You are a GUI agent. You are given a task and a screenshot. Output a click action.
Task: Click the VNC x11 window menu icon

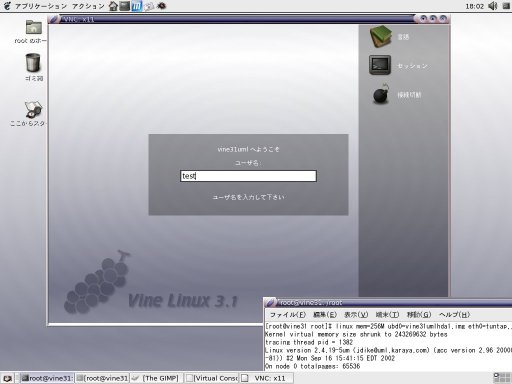click(x=53, y=19)
